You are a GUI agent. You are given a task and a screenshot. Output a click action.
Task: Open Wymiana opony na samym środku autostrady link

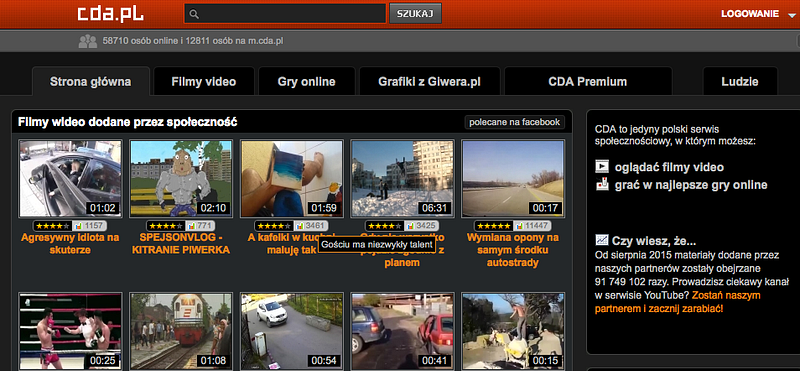point(513,251)
